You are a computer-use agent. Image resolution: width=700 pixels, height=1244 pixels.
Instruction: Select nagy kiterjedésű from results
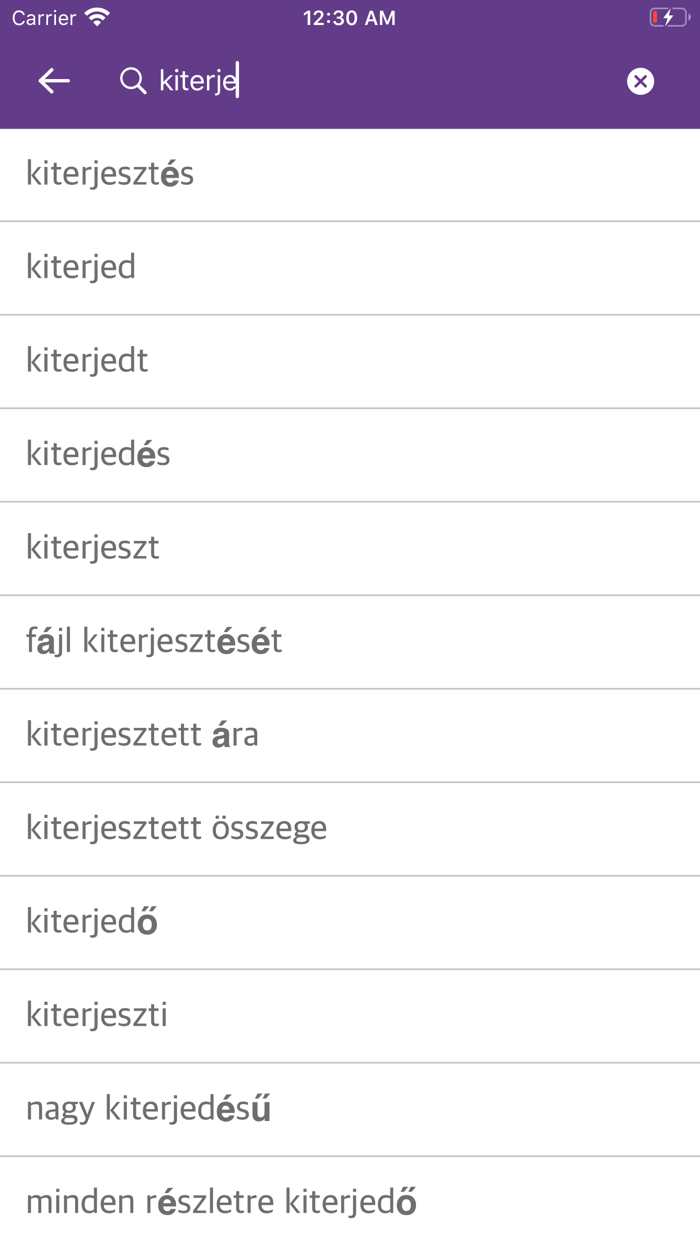(148, 1108)
